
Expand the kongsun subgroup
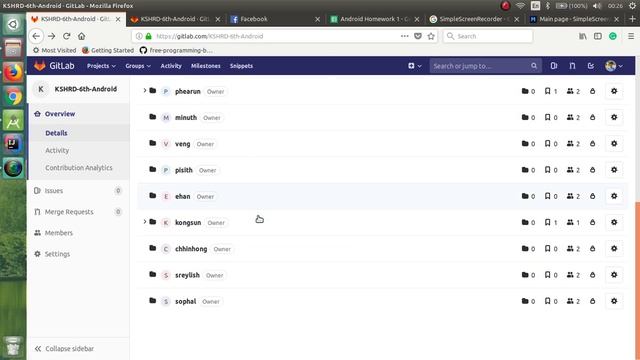click(x=144, y=222)
